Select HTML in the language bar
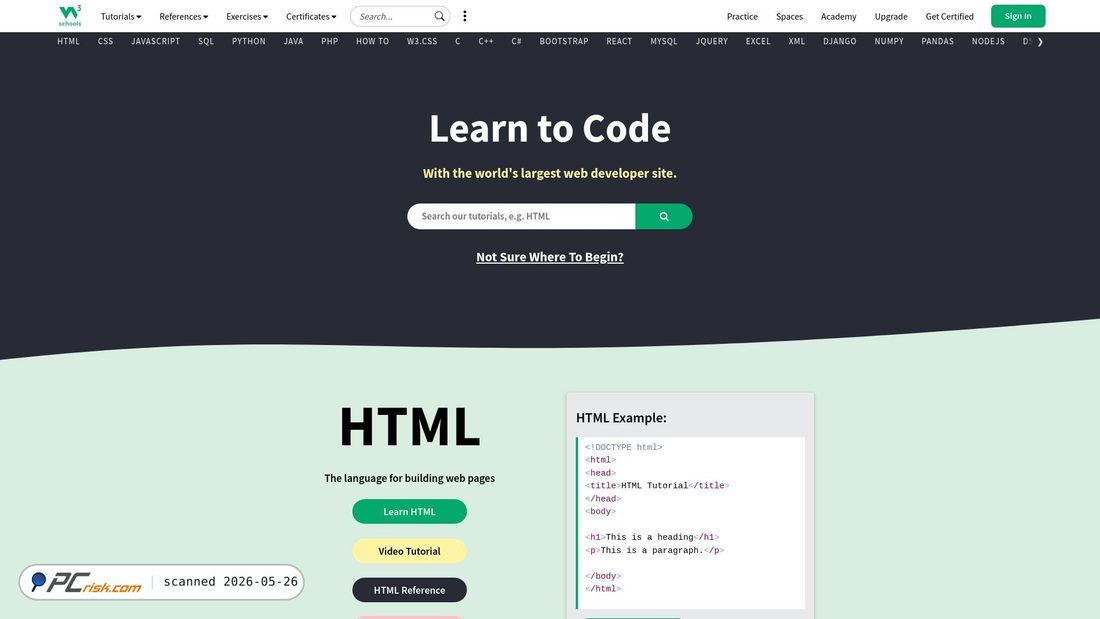The width and height of the screenshot is (1100, 619). 69,41
